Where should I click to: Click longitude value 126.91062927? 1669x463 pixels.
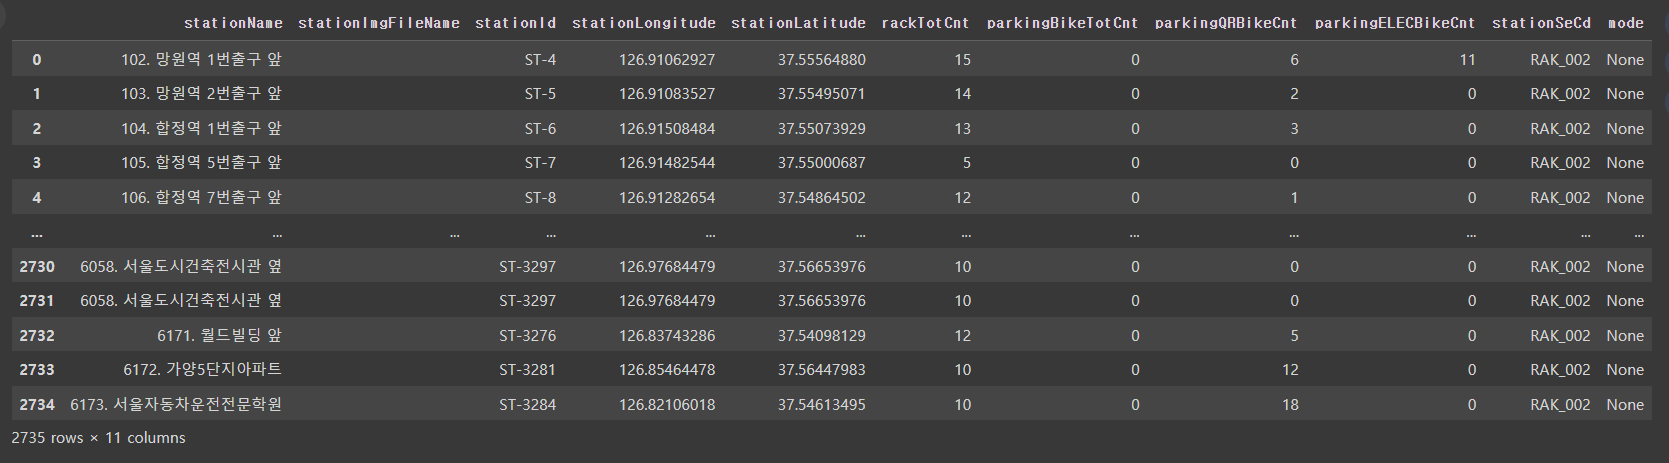coord(667,60)
